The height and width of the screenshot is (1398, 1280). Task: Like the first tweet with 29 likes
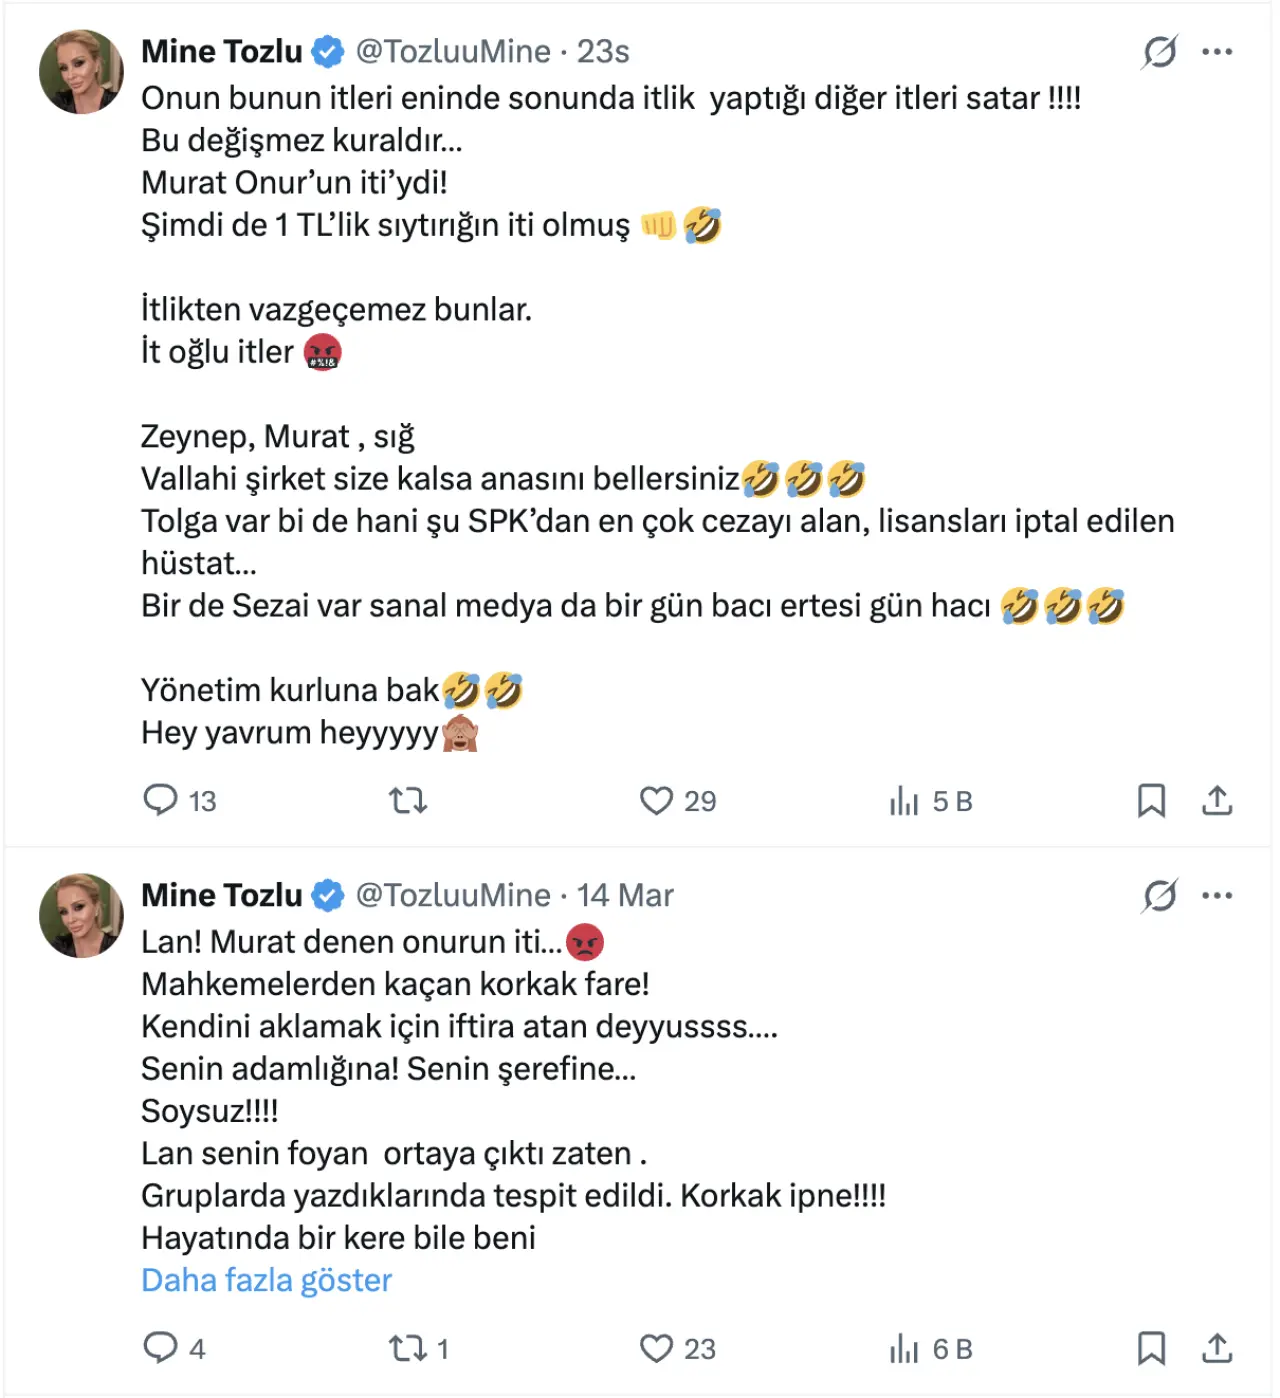656,800
